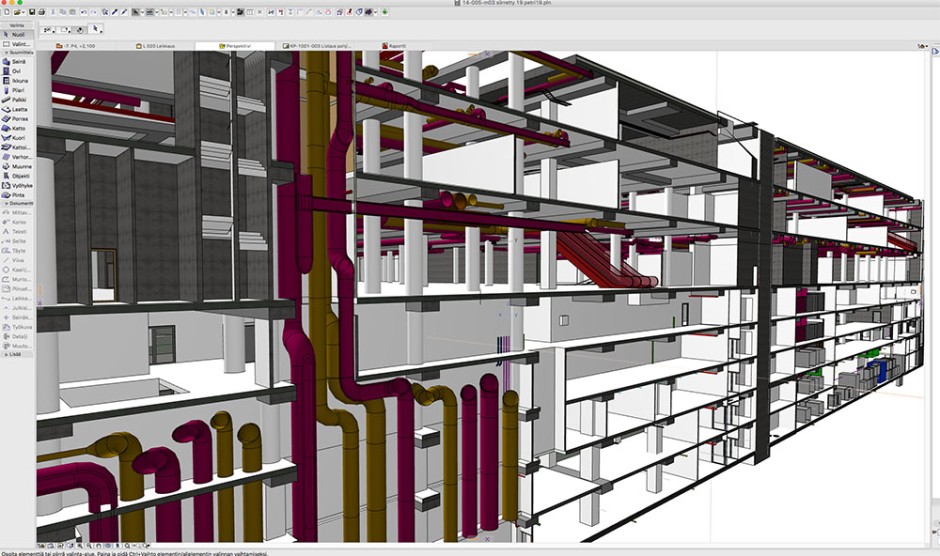Select the Palkki beam tool

click(17, 100)
